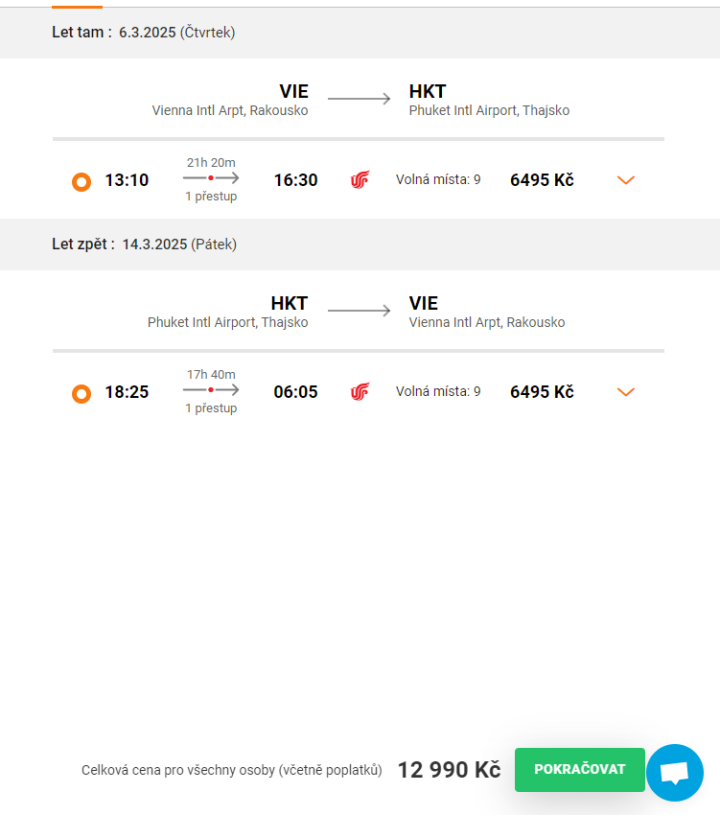
Task: Click the 12 990 Kč total price
Action: 449,770
